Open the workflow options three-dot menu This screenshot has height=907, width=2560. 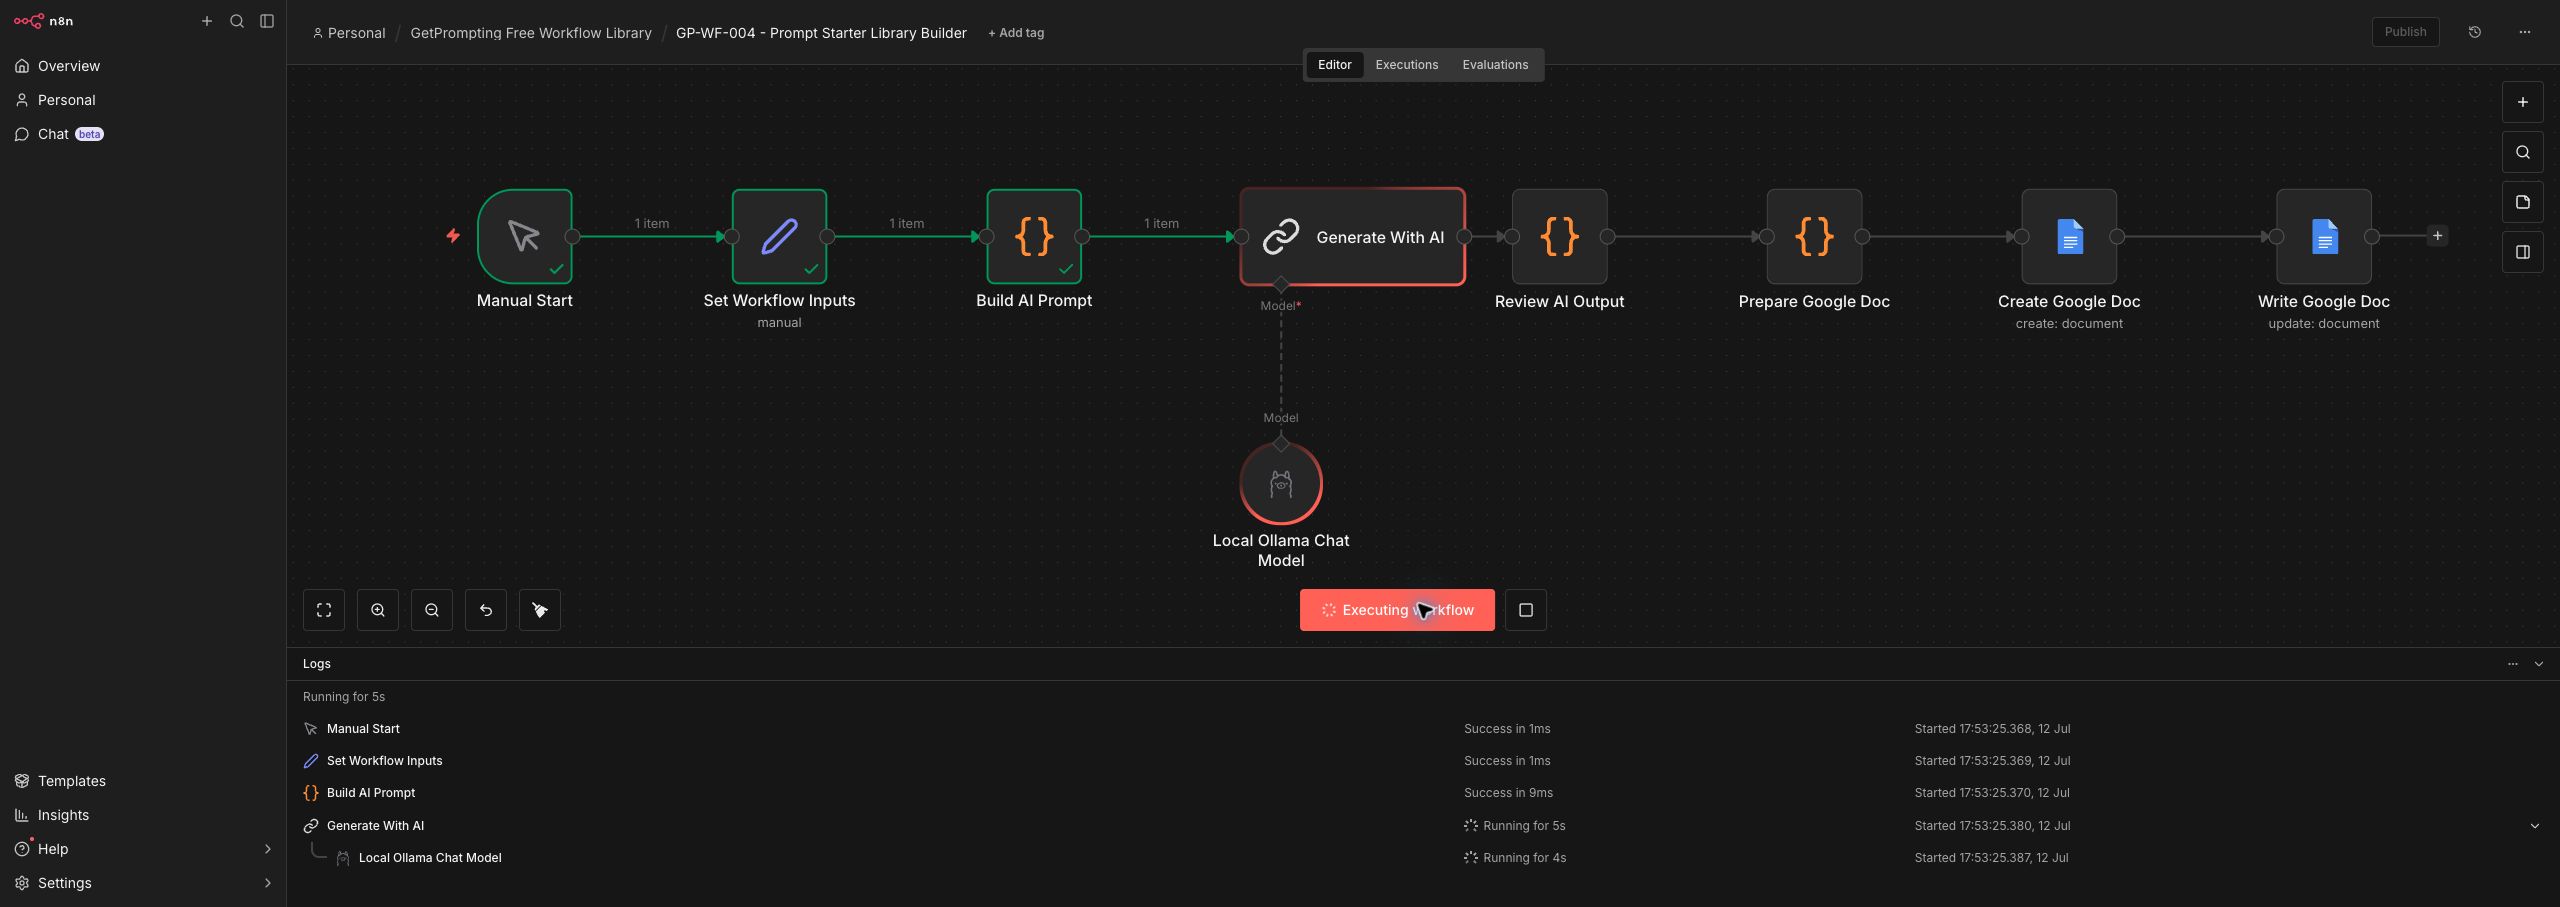[2525, 32]
